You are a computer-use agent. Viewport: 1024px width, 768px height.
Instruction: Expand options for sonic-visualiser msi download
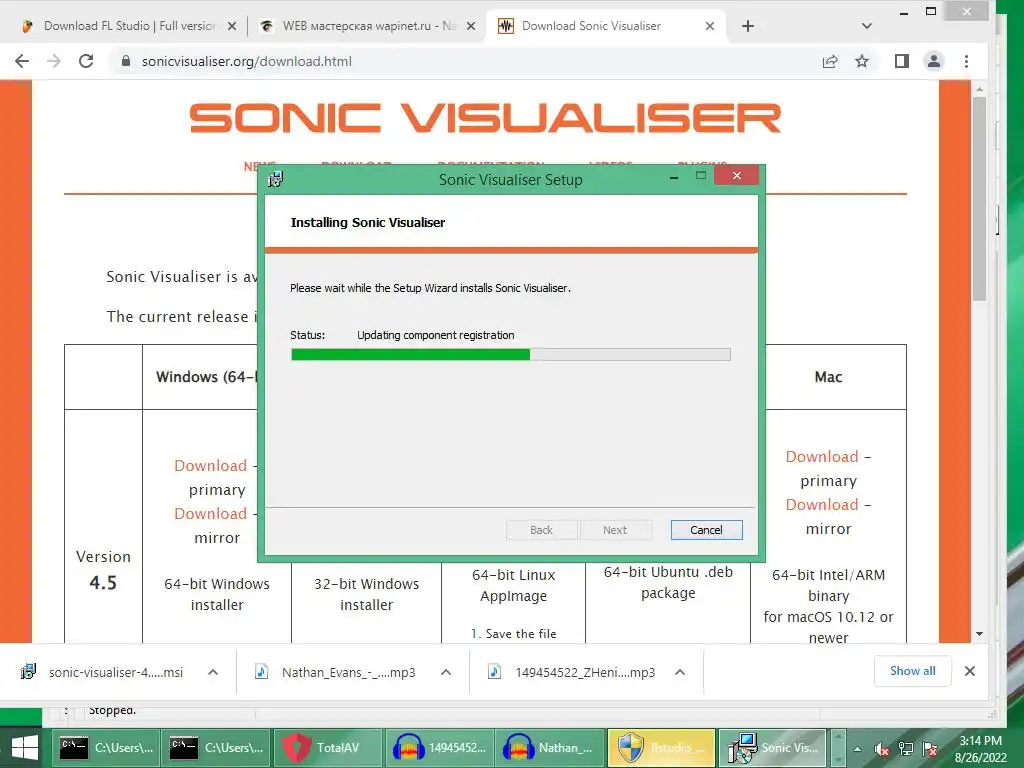pos(213,672)
